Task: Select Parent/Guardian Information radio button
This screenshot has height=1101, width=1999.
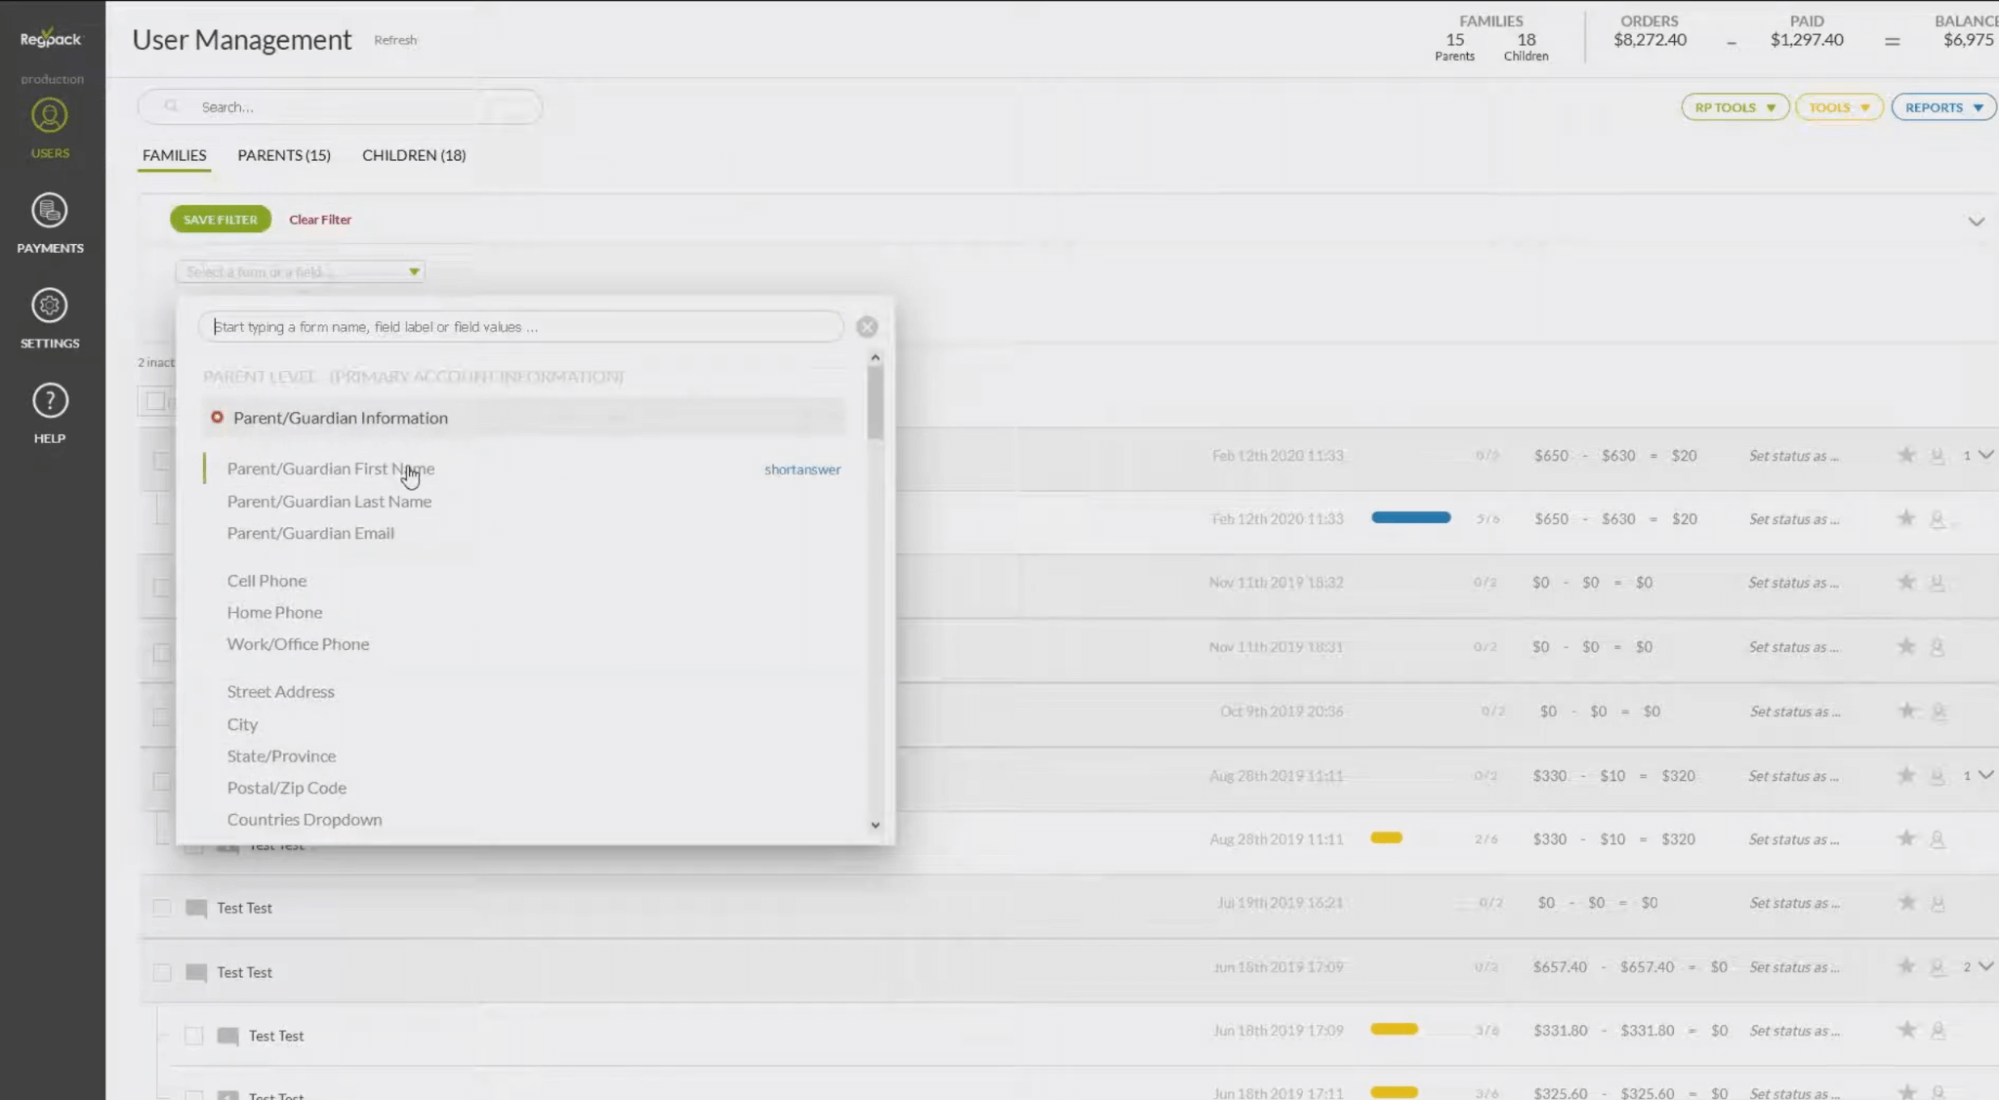Action: point(217,417)
